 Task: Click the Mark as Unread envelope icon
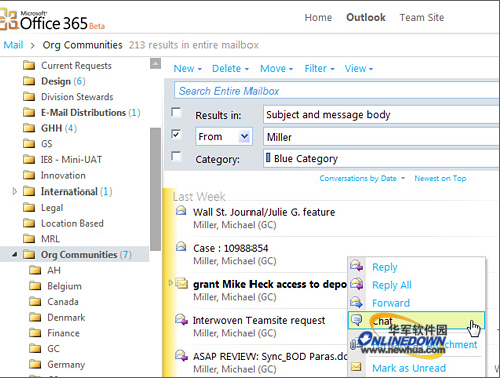point(356,367)
